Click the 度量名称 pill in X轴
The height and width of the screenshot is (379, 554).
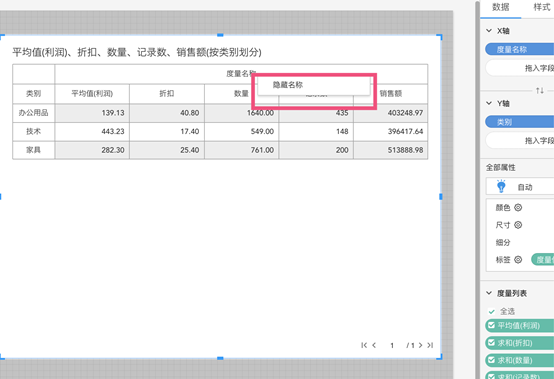click(519, 49)
